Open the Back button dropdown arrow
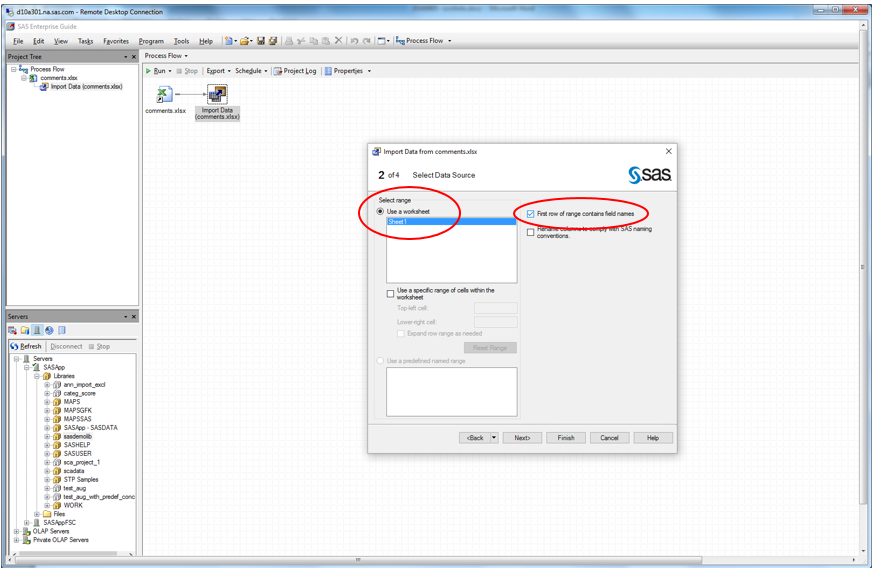 point(494,438)
